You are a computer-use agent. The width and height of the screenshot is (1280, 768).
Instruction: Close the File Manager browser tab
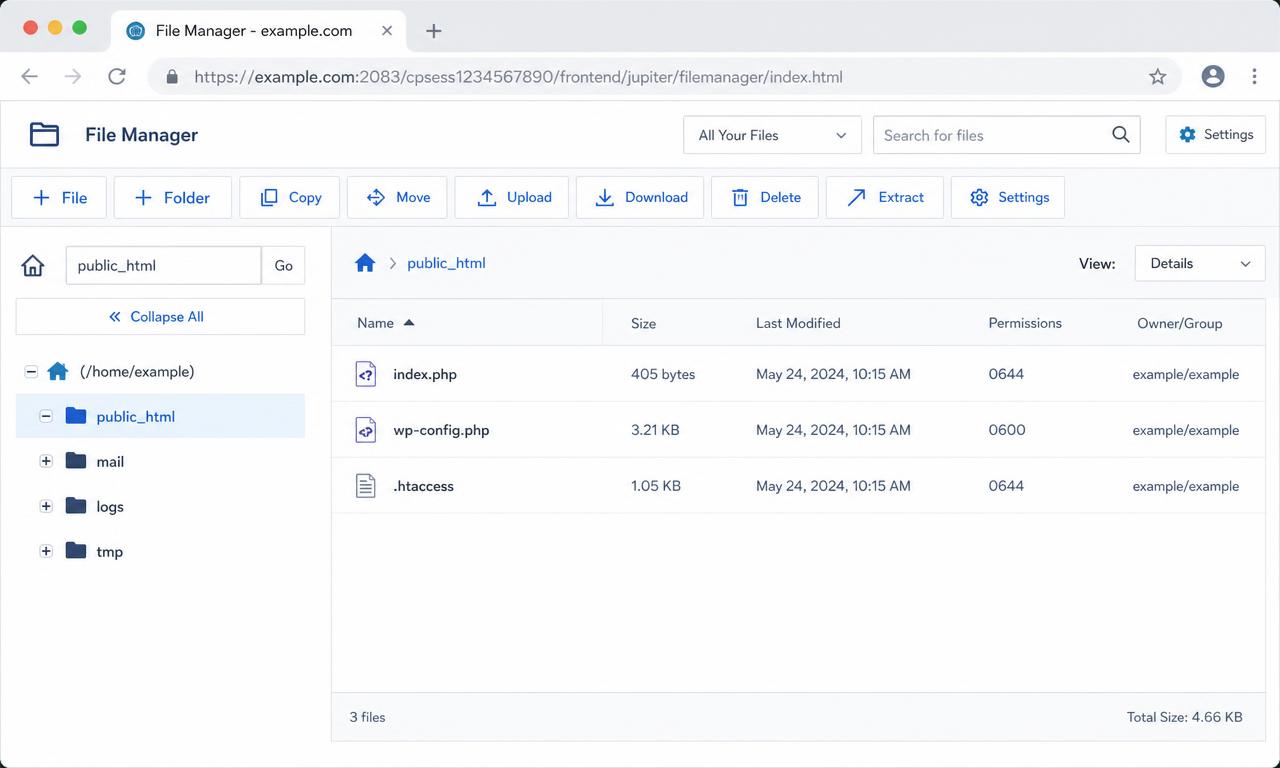point(387,31)
